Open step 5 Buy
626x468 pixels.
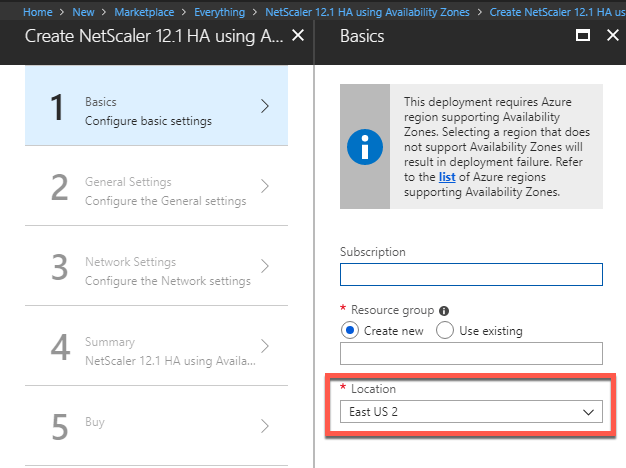[156, 426]
